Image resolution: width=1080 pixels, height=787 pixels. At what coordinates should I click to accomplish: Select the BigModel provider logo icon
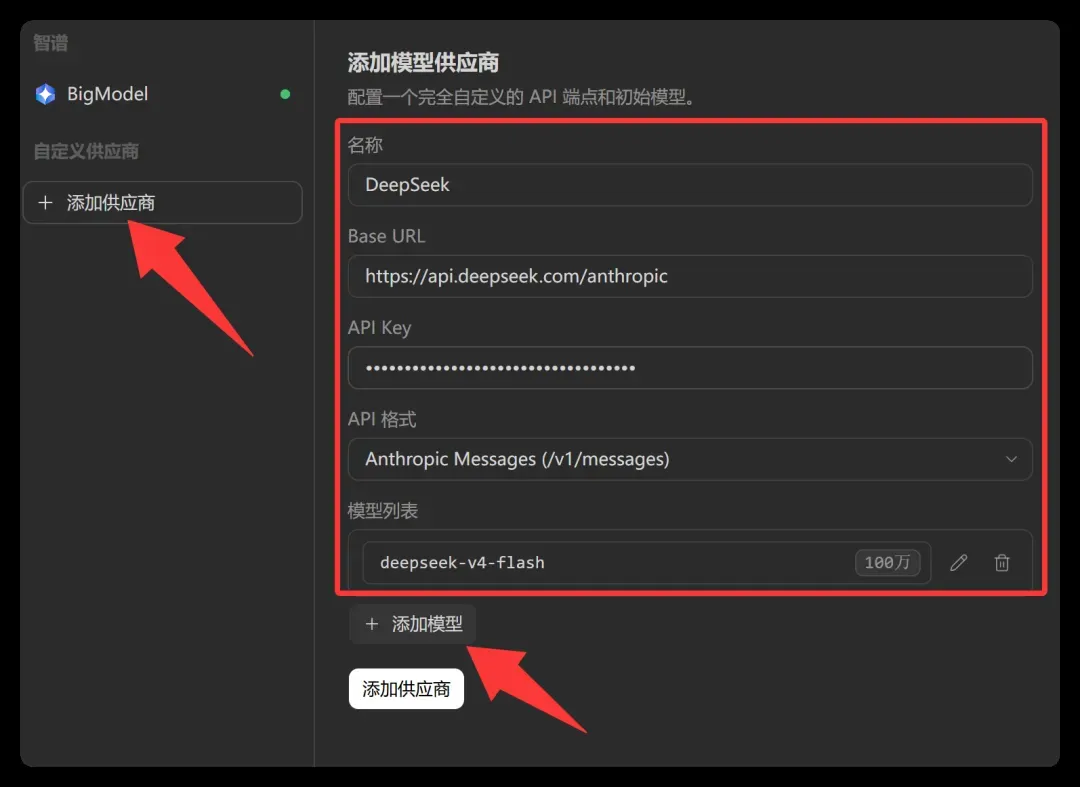45,94
